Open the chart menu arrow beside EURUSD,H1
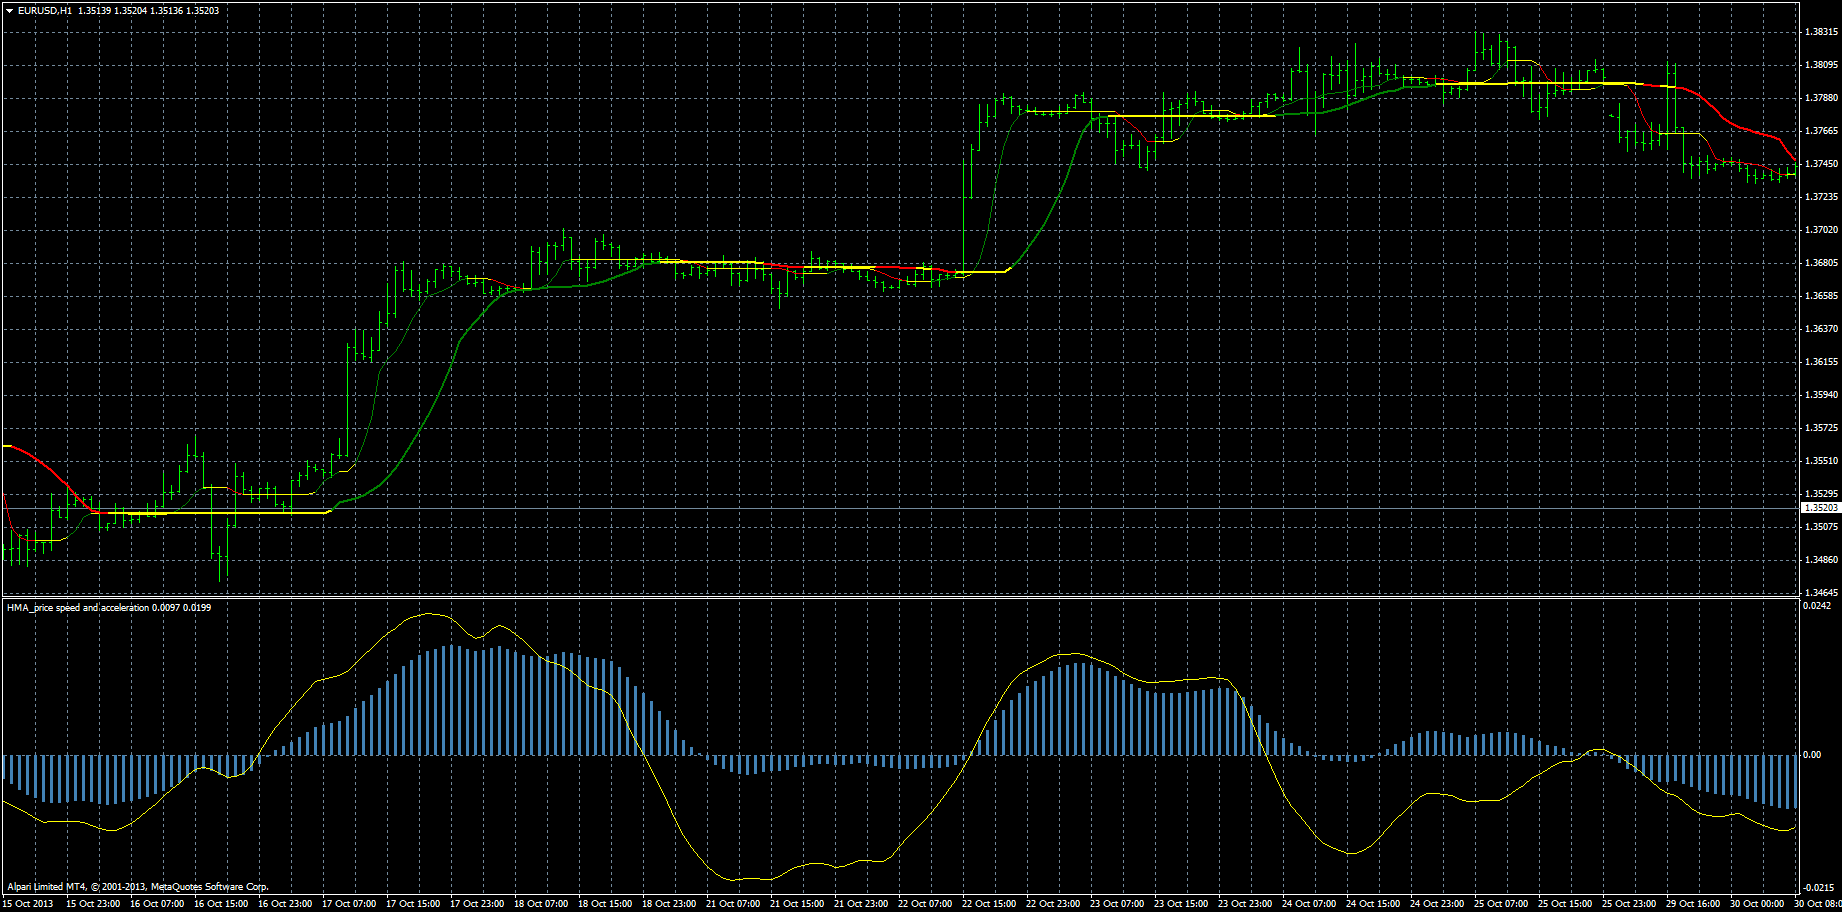This screenshot has width=1842, height=912. tap(9, 11)
